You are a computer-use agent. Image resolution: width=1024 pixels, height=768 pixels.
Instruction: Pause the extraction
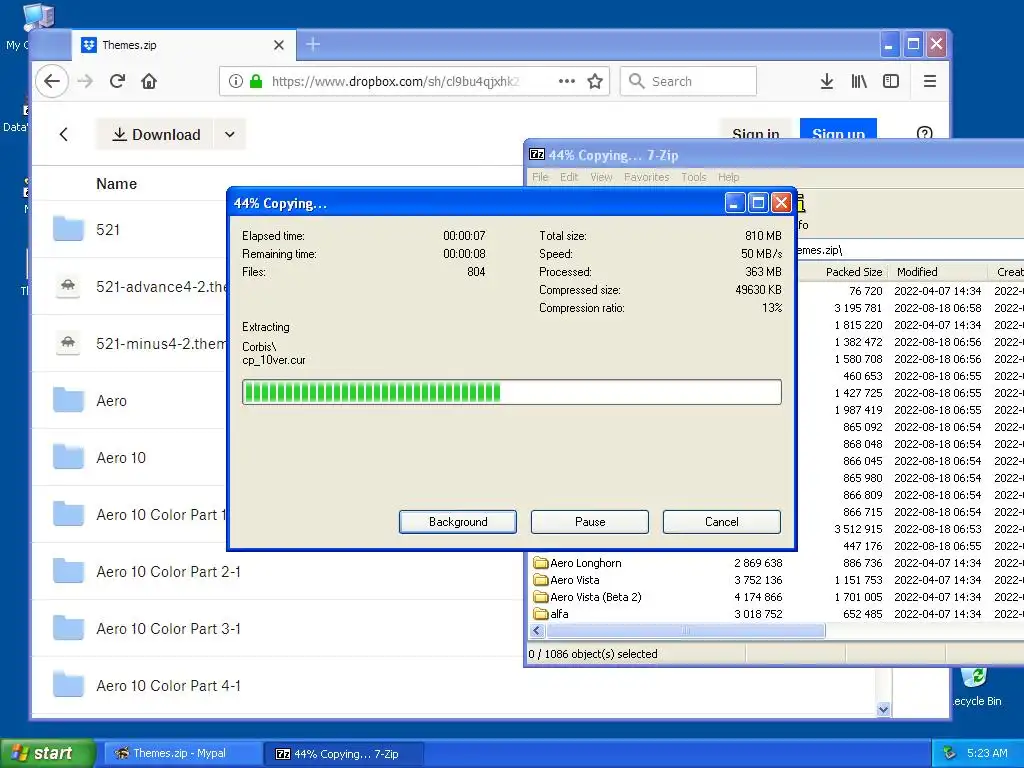click(590, 522)
